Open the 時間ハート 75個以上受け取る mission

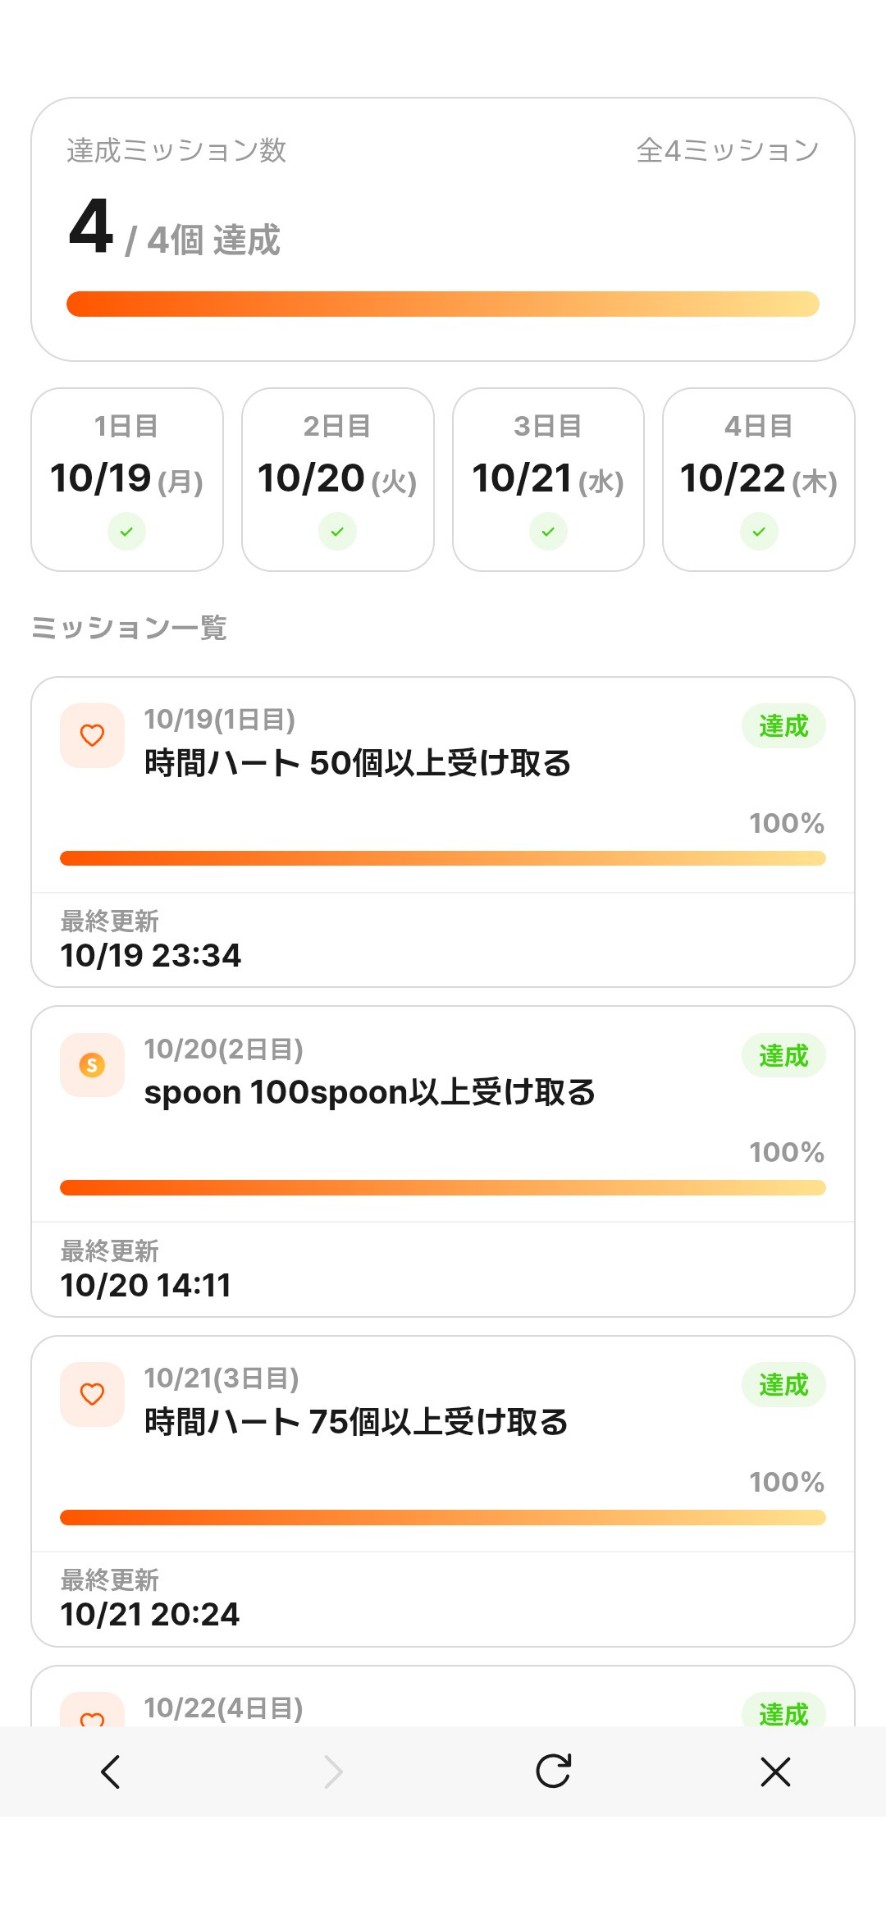tap(443, 1491)
